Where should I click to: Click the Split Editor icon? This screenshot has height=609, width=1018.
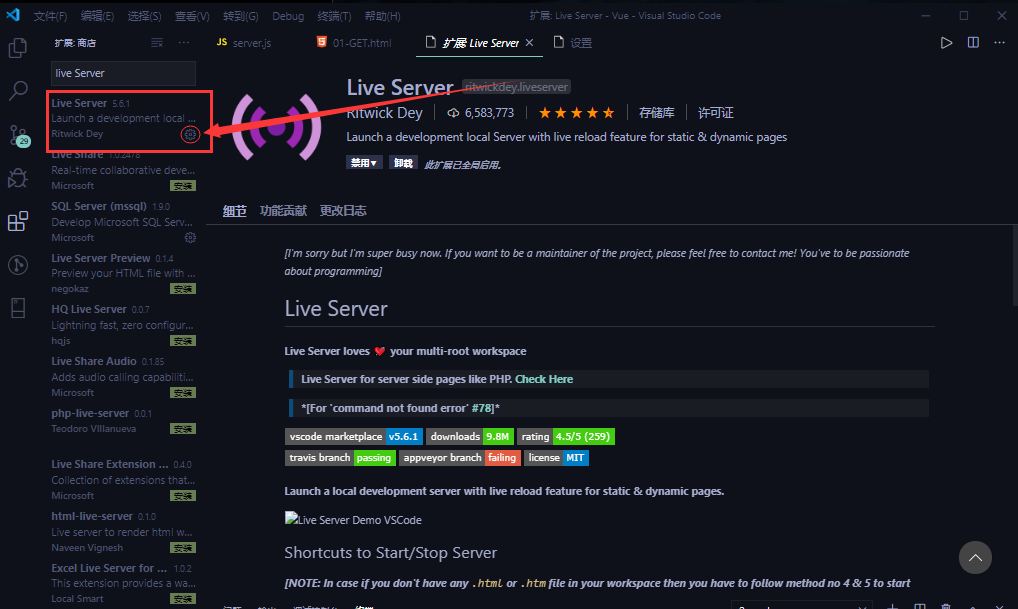pyautogui.click(x=971, y=42)
